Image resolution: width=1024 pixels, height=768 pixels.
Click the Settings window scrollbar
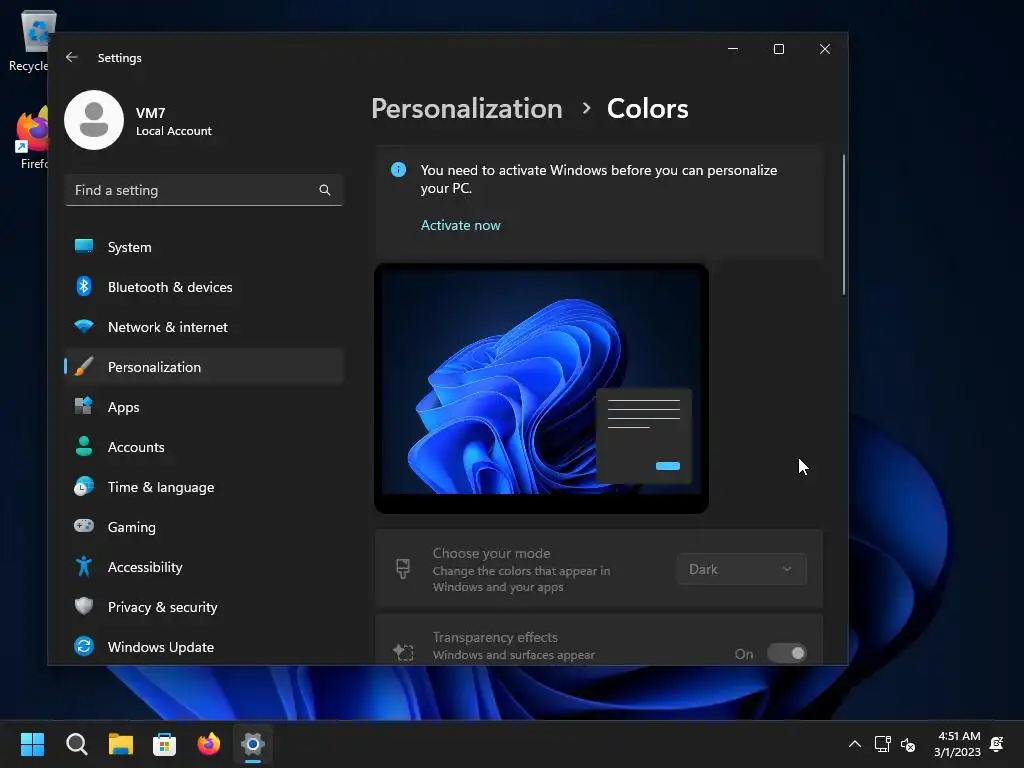pos(844,224)
